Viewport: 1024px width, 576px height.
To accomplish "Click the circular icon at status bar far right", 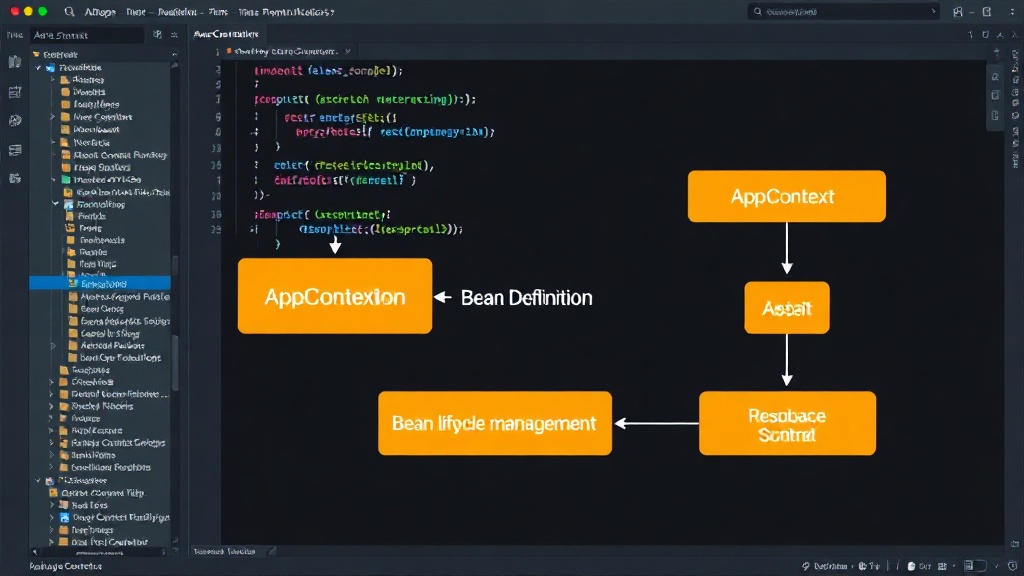I will coord(1012,566).
